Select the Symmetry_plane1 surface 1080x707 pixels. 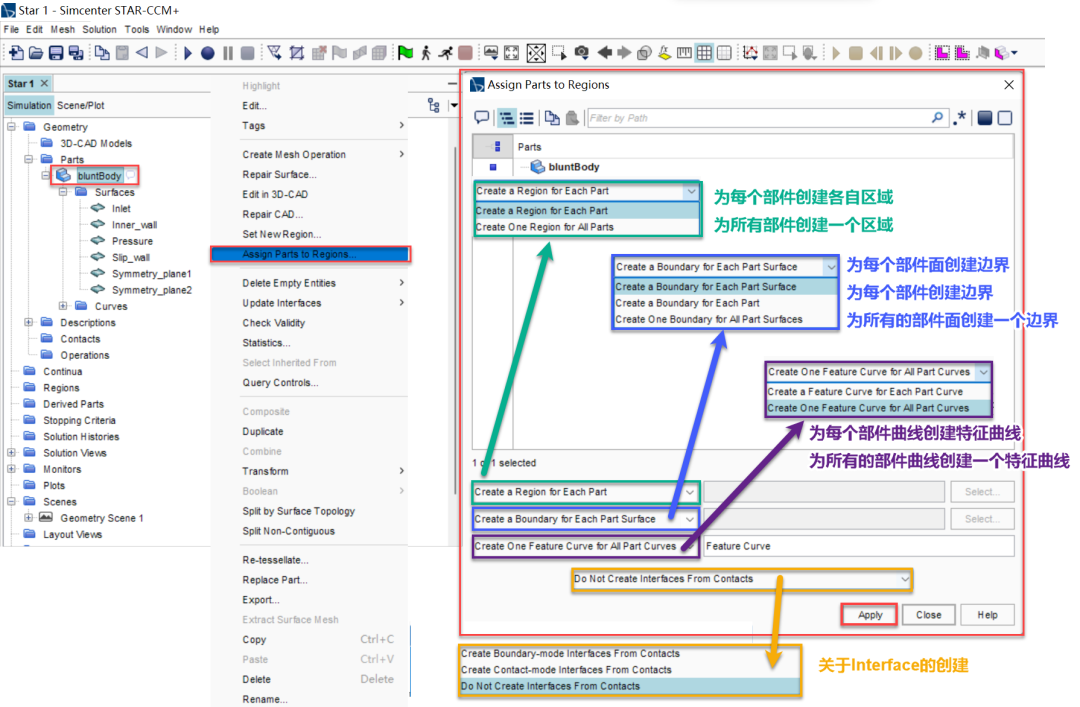point(152,274)
